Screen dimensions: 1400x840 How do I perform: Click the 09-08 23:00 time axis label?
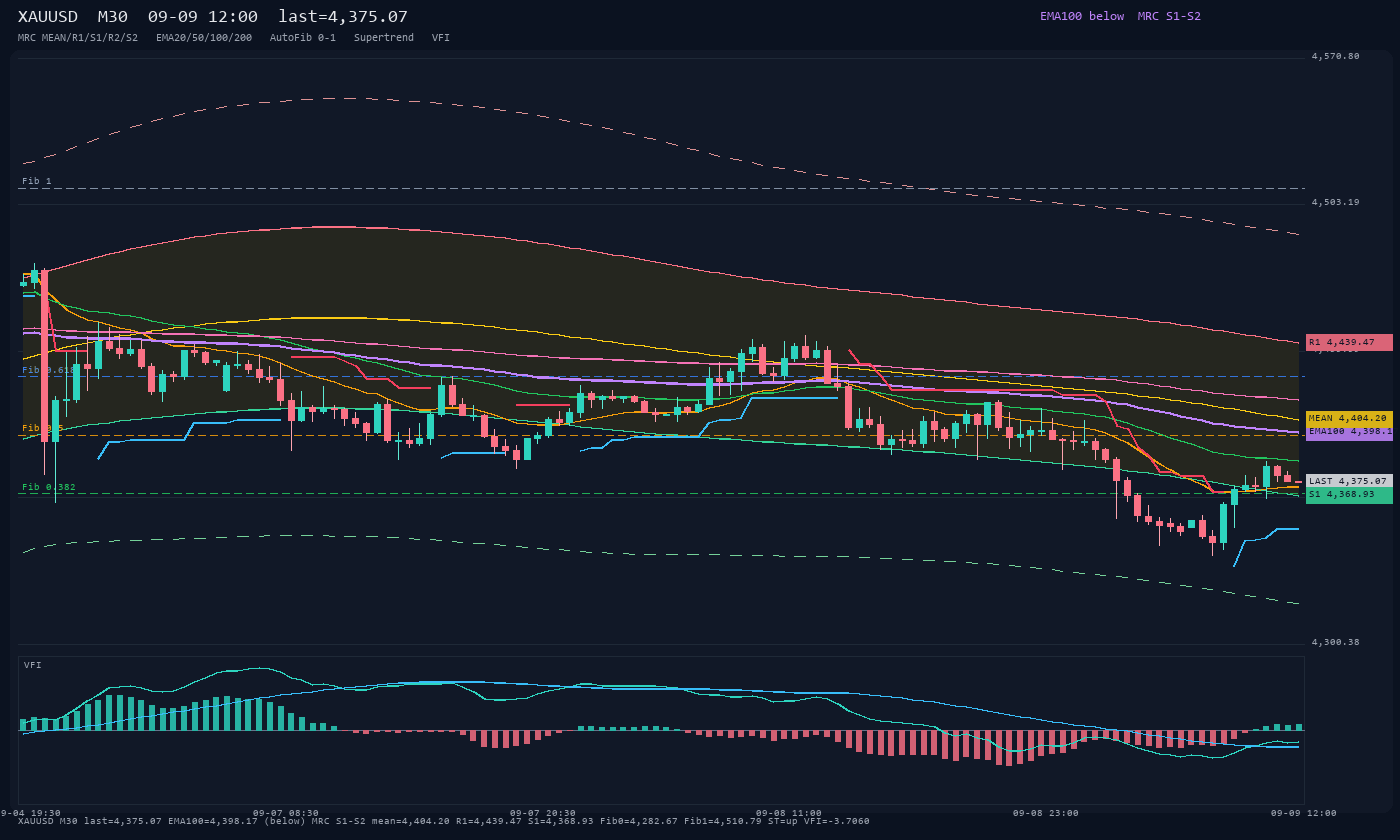coord(1045,813)
